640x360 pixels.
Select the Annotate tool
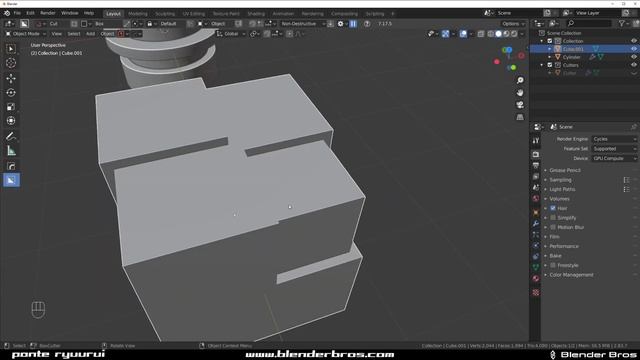(x=11, y=136)
